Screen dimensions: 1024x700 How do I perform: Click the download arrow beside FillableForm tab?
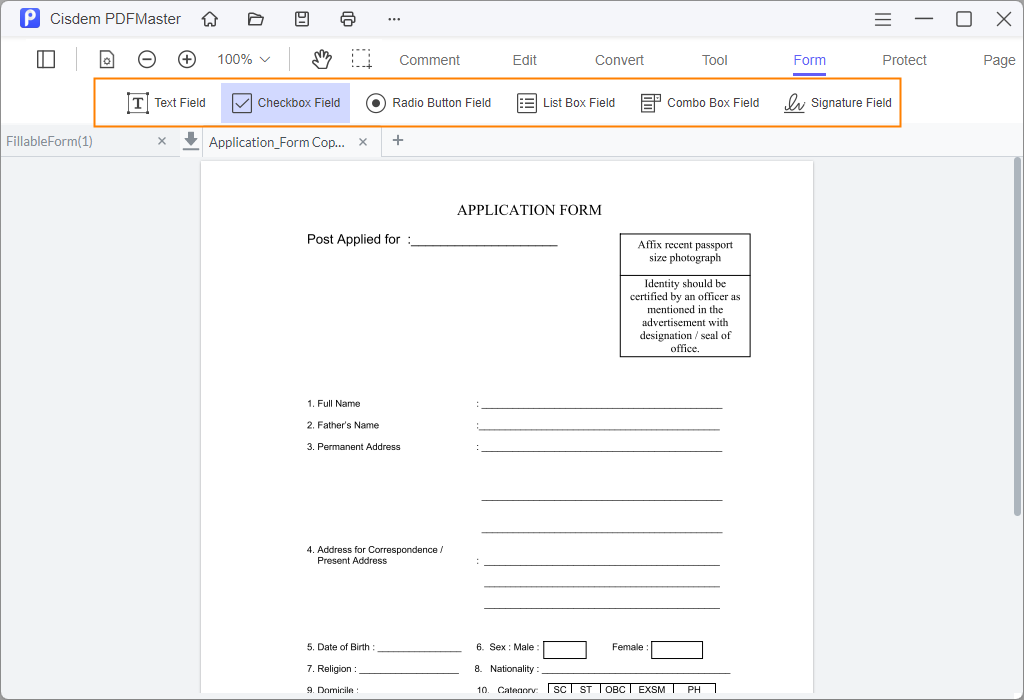click(x=190, y=141)
